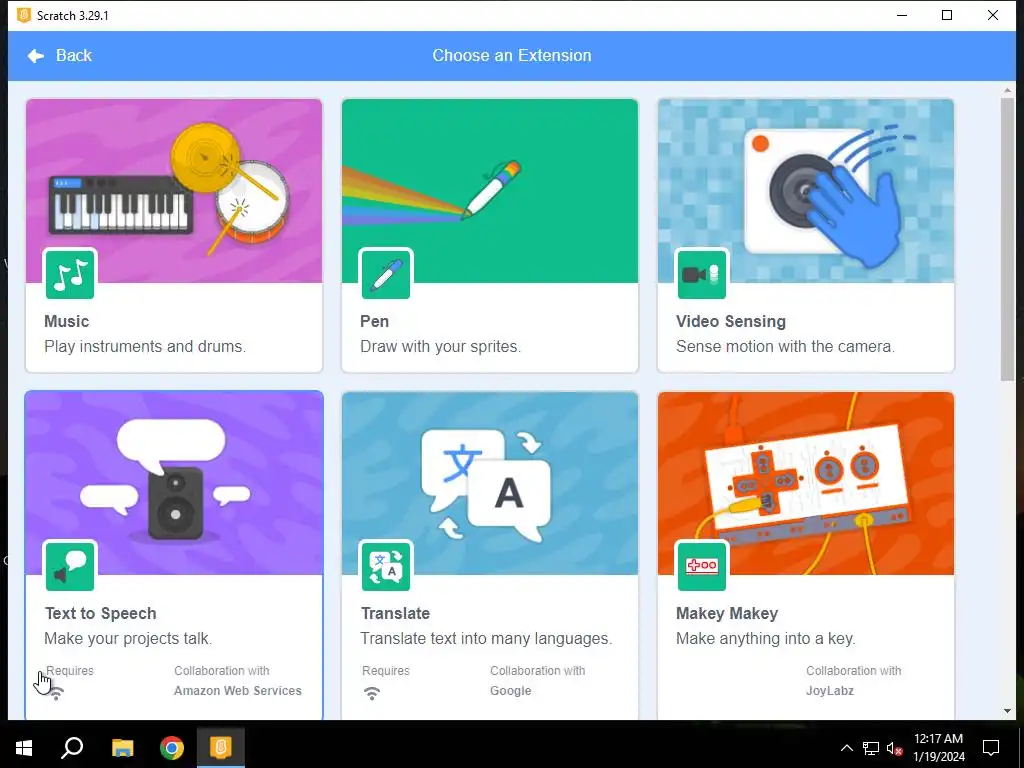This screenshot has height=768, width=1024.
Task: Click the Scratch taskbar icon
Action: tap(221, 747)
